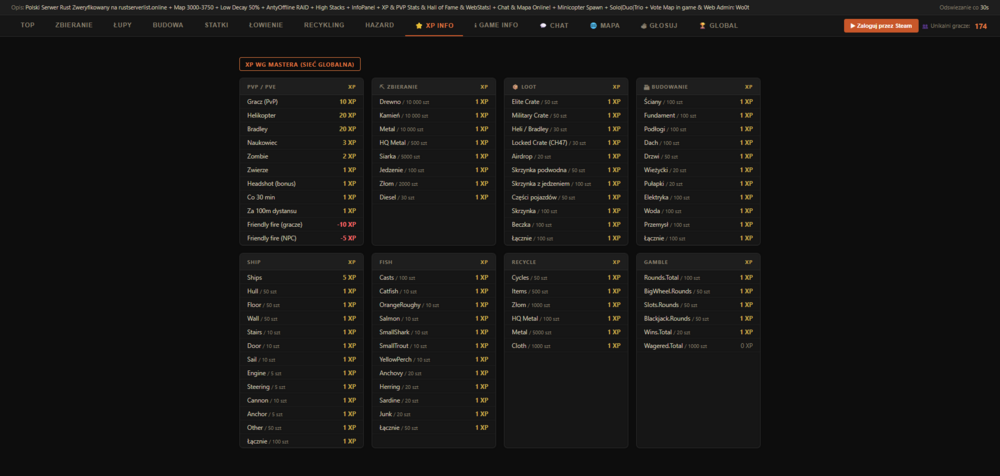Click the building icon in the BUDOWANIE panel header
This screenshot has width=1000, height=476.
click(x=647, y=87)
